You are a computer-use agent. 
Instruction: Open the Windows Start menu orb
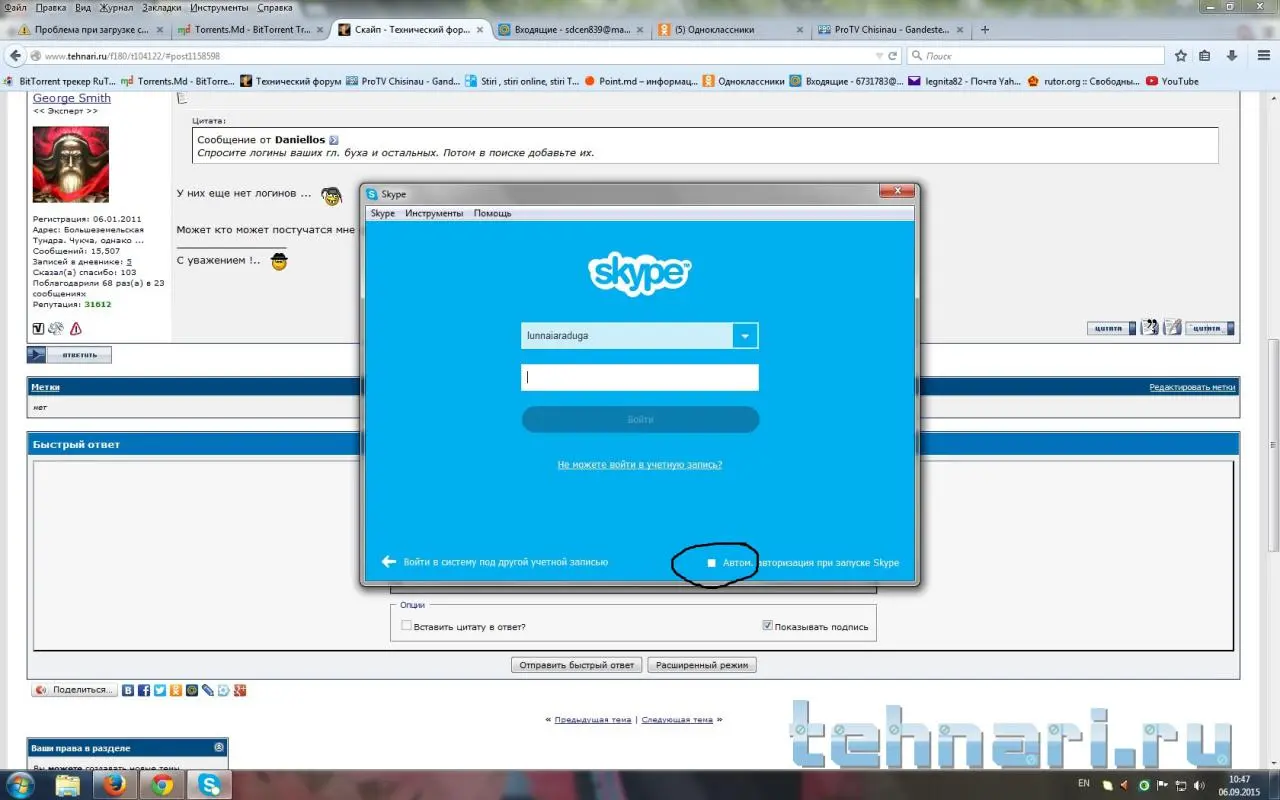pyautogui.click(x=20, y=785)
